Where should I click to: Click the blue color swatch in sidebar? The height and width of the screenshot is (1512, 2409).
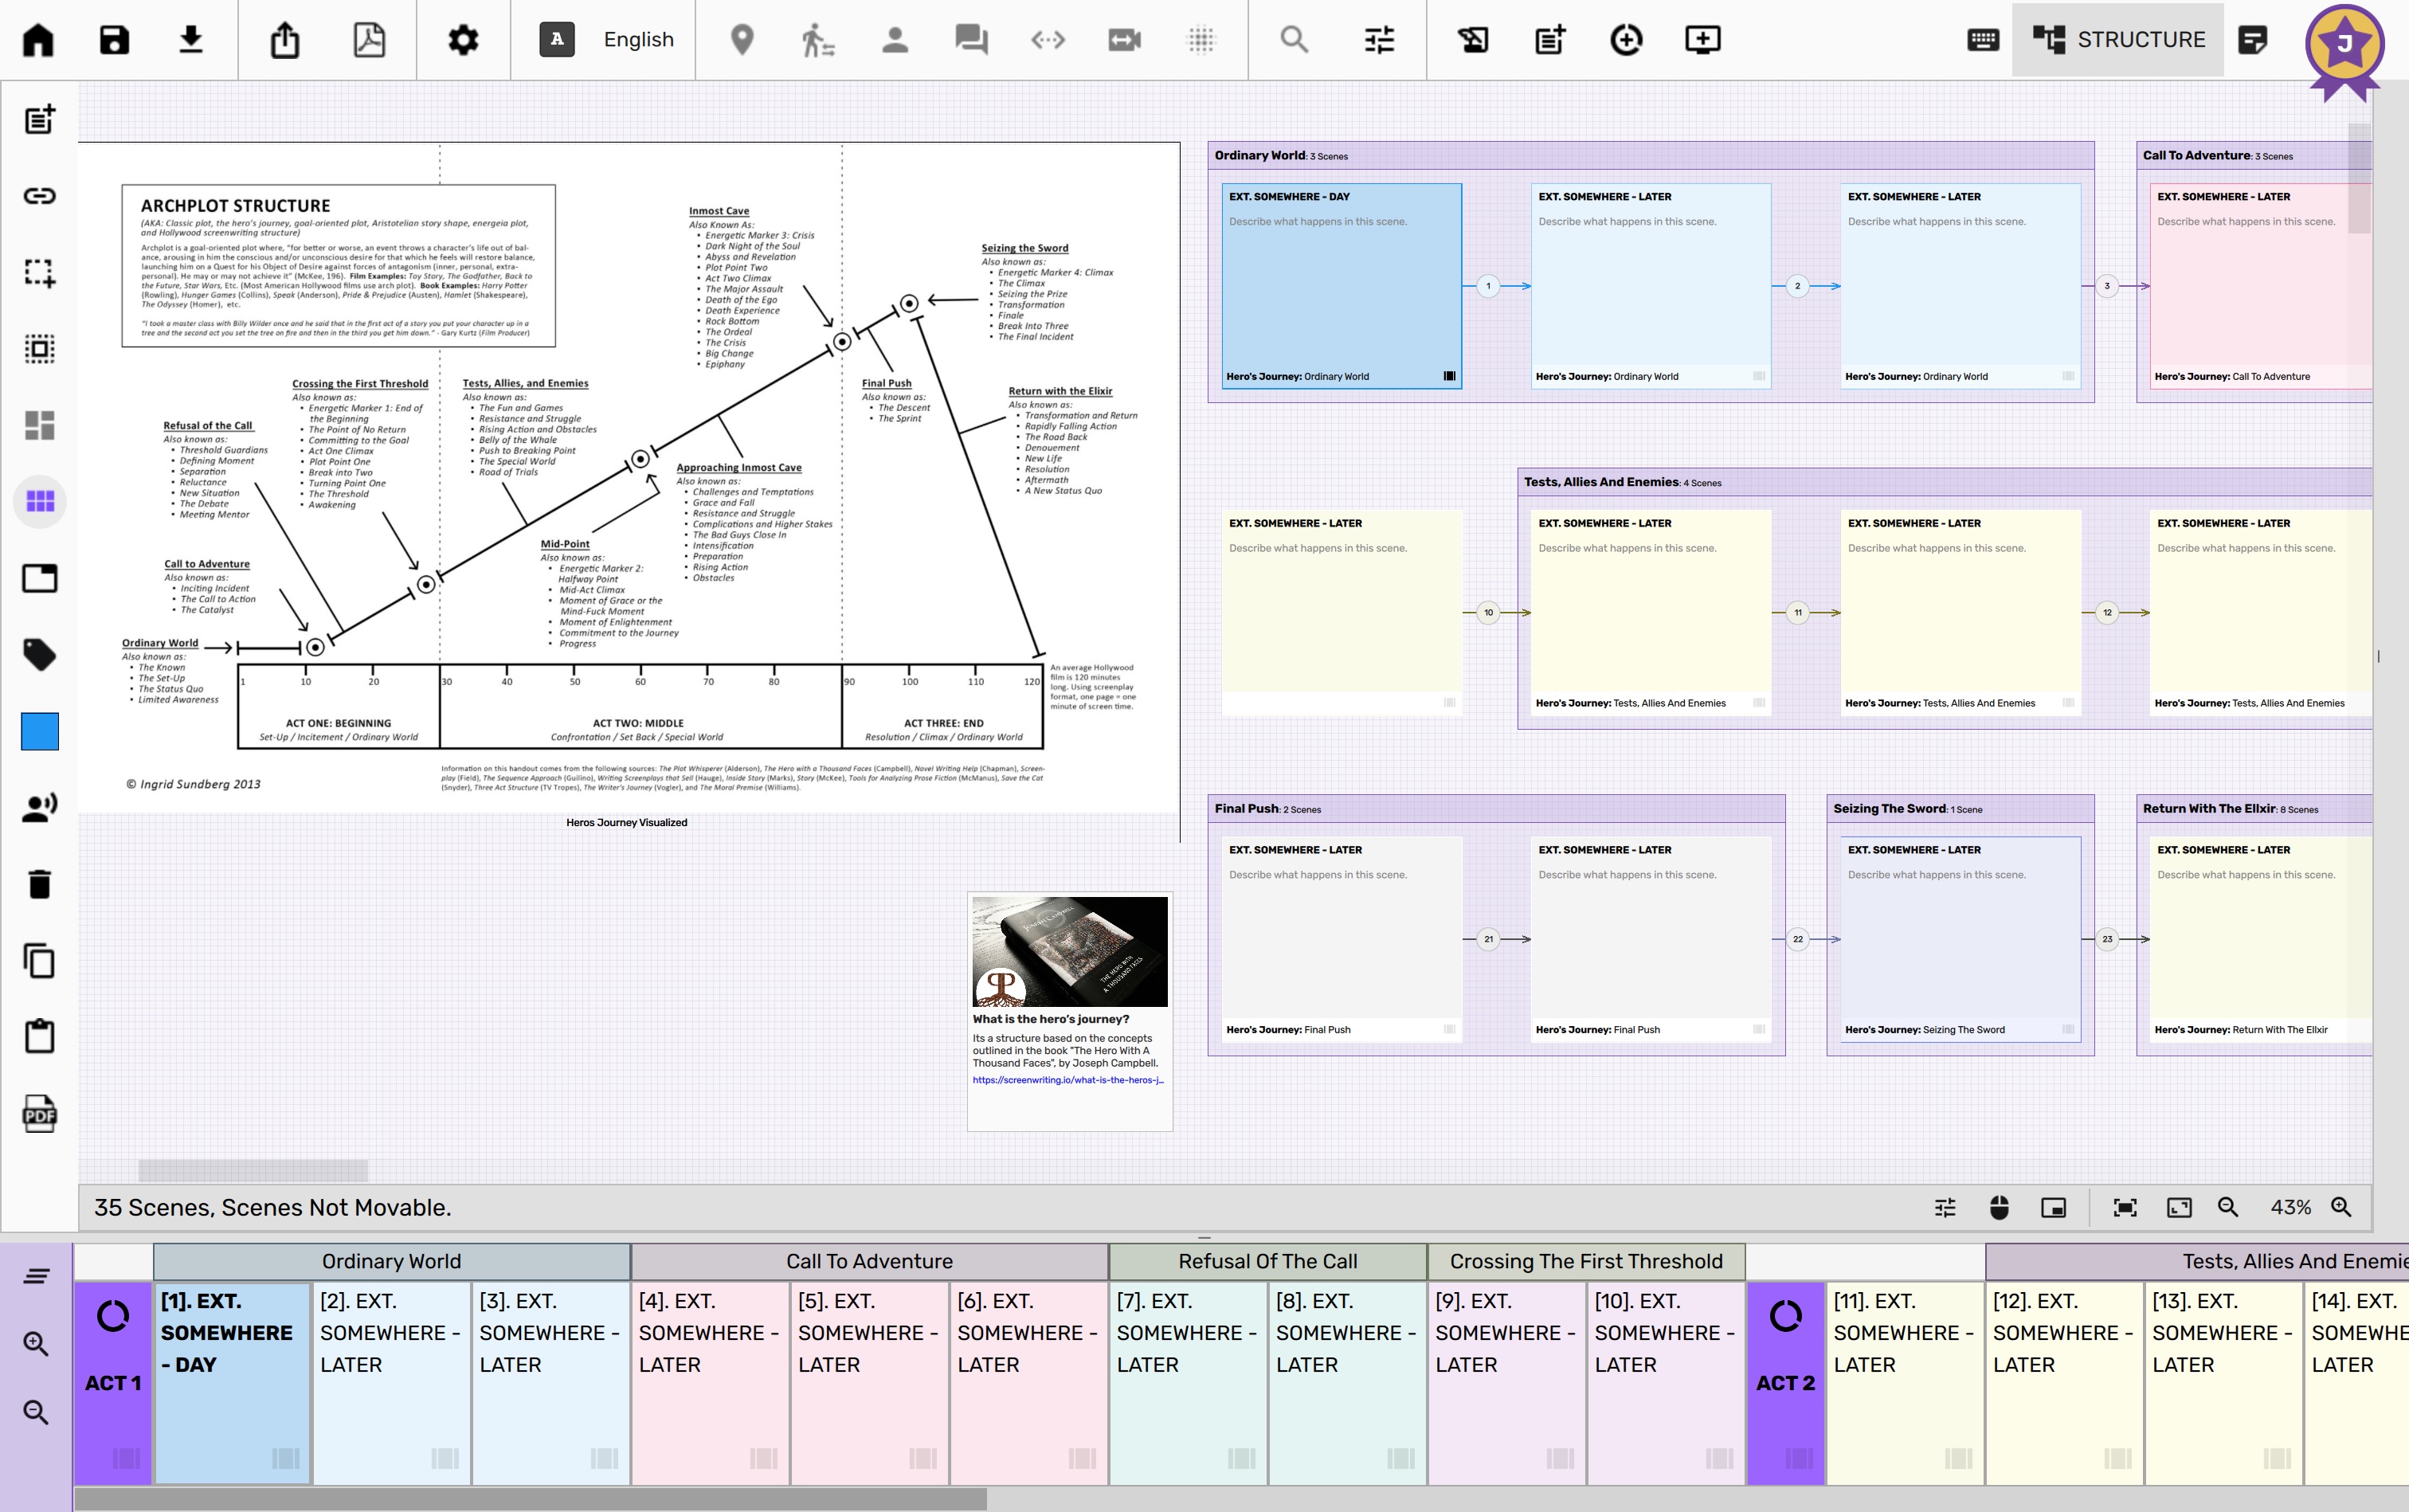[39, 731]
